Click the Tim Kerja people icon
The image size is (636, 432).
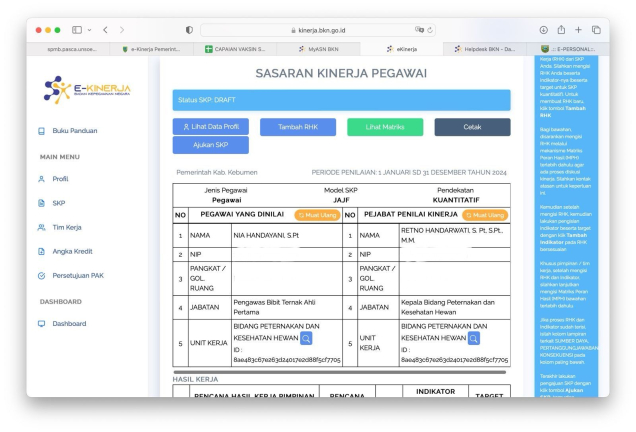[x=41, y=227]
